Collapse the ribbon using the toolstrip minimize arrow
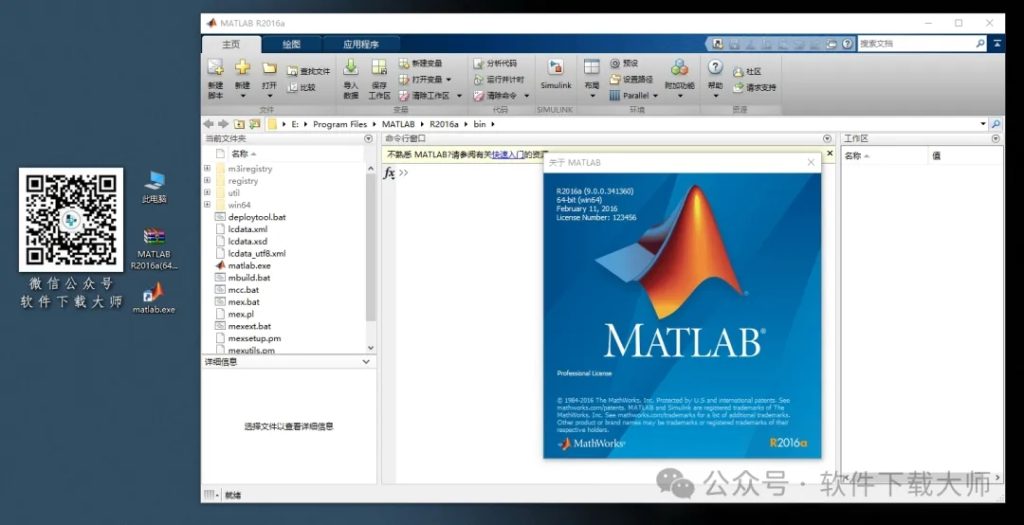Screen dimensions: 1024x525 [x=997, y=44]
